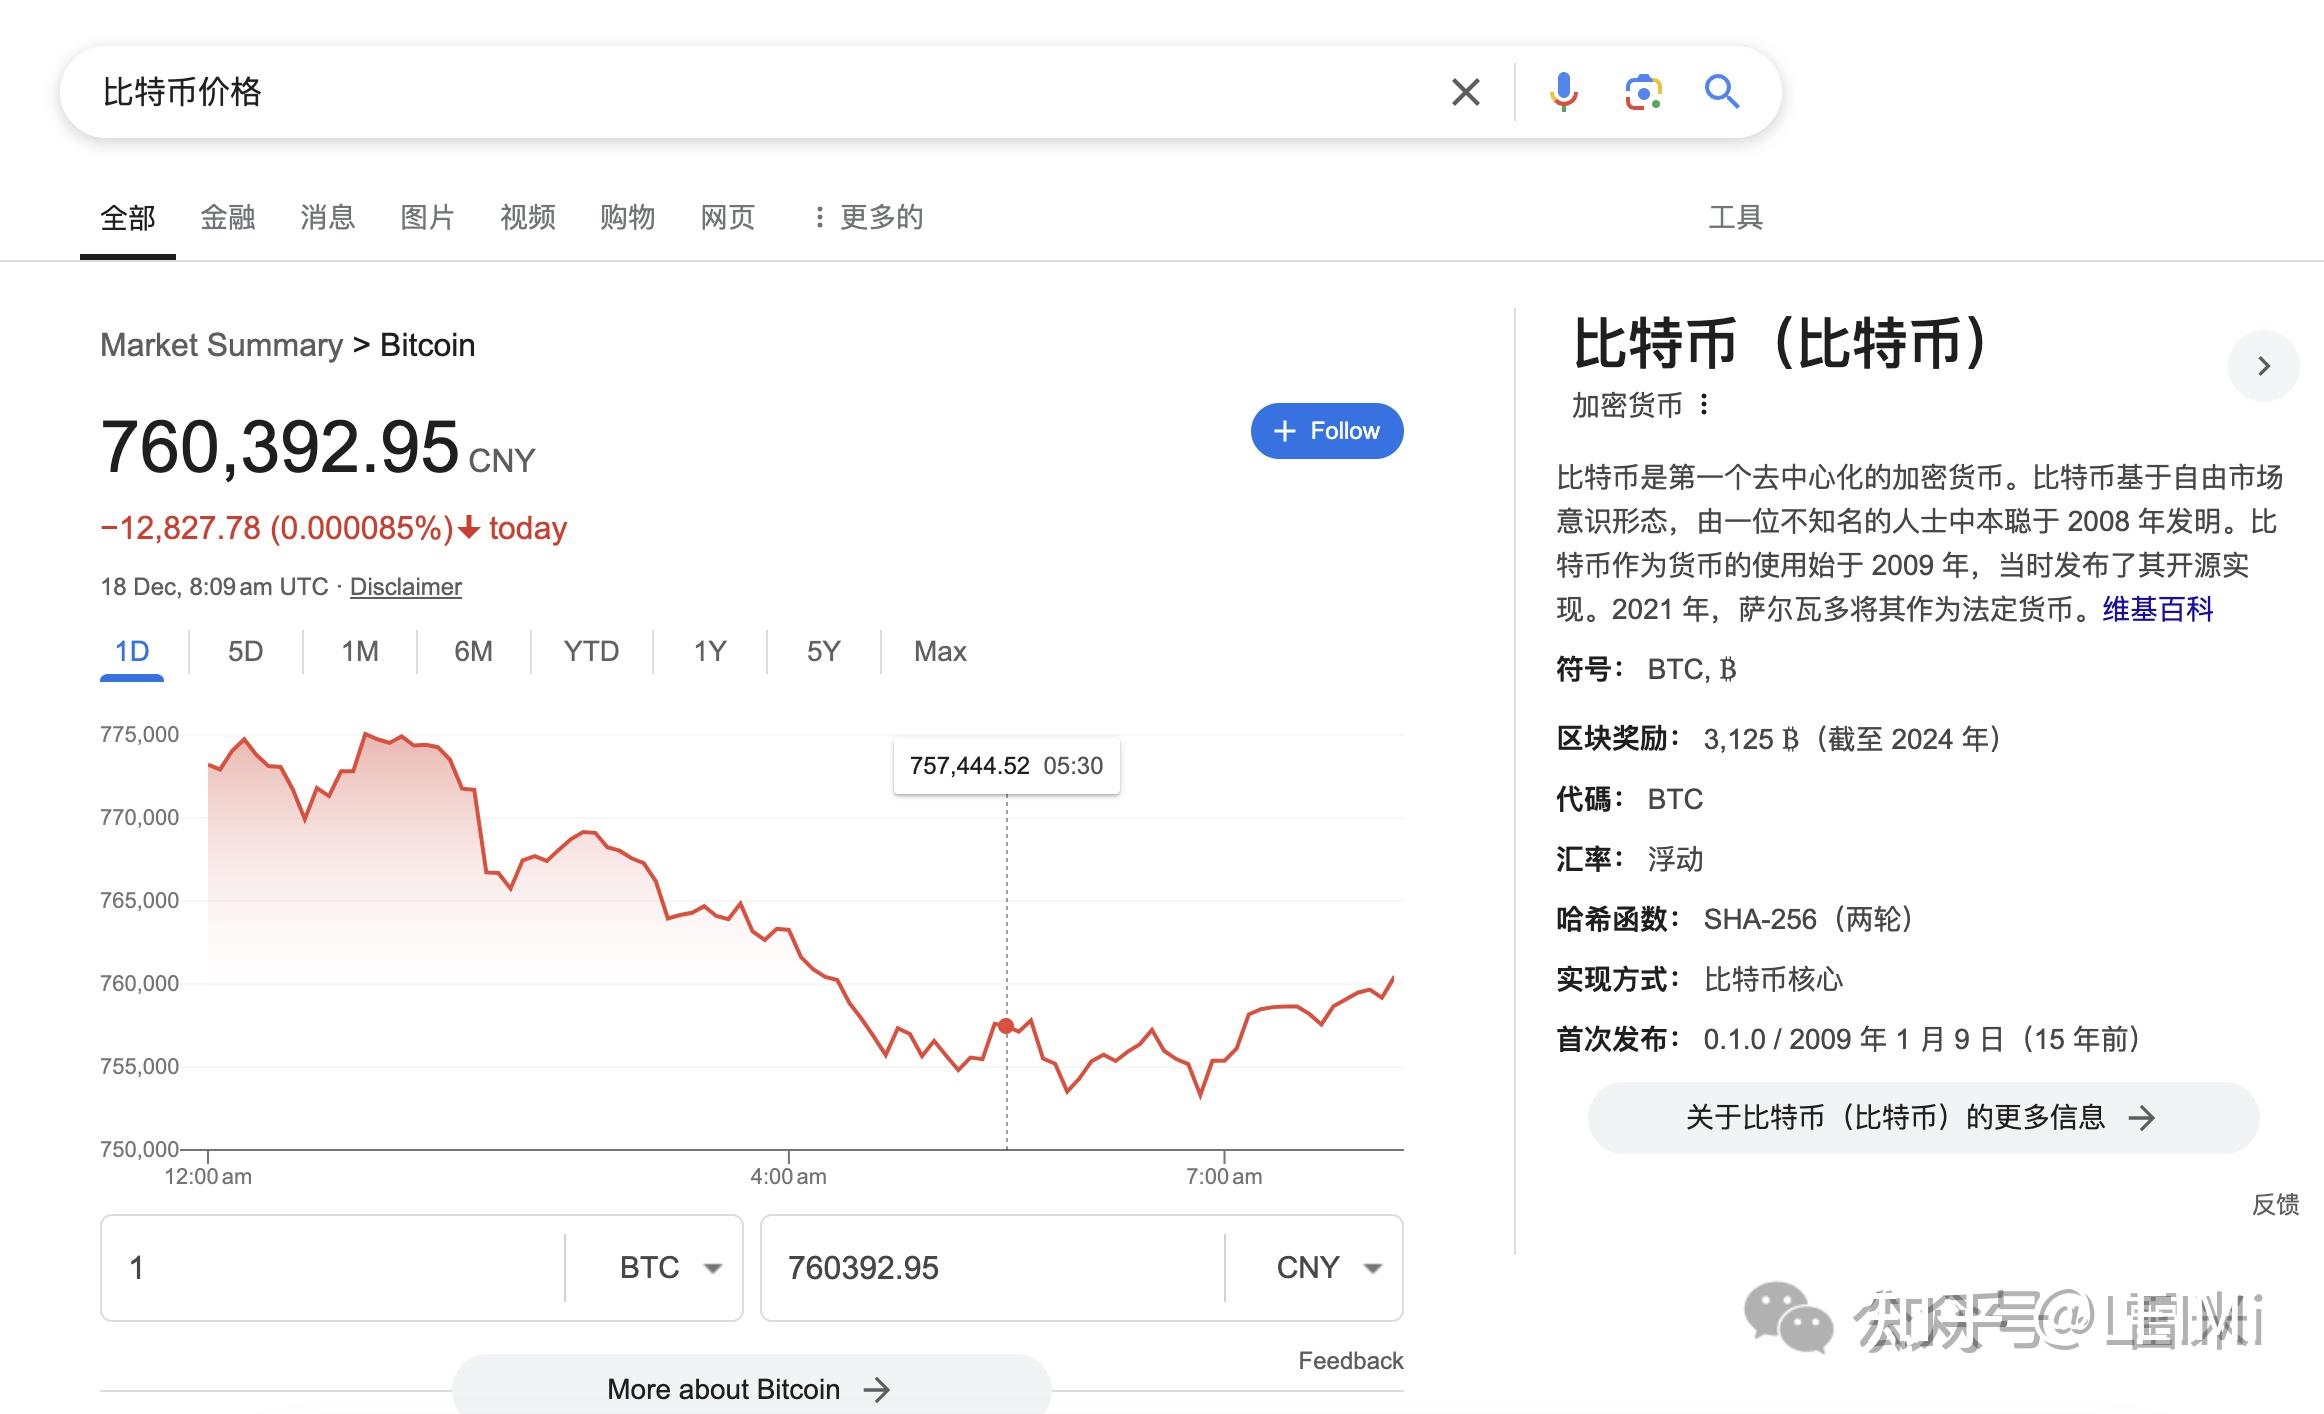This screenshot has height=1414, width=2324.
Task: Click the red data point at 05:30
Action: 1006,1026
